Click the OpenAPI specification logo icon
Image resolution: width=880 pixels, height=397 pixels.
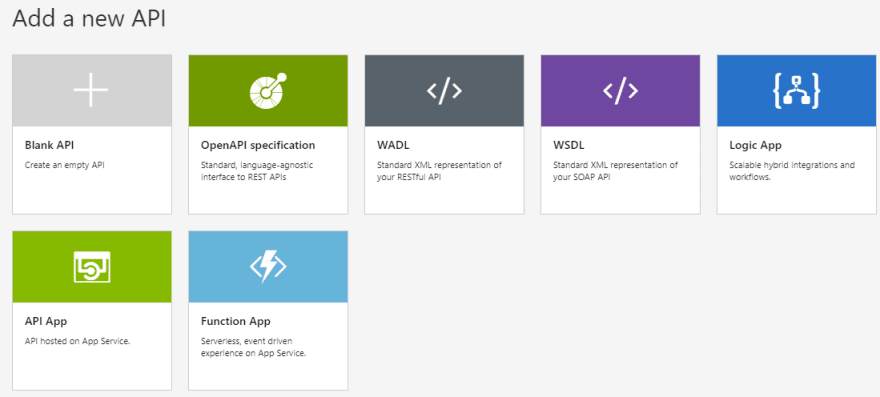pos(268,90)
